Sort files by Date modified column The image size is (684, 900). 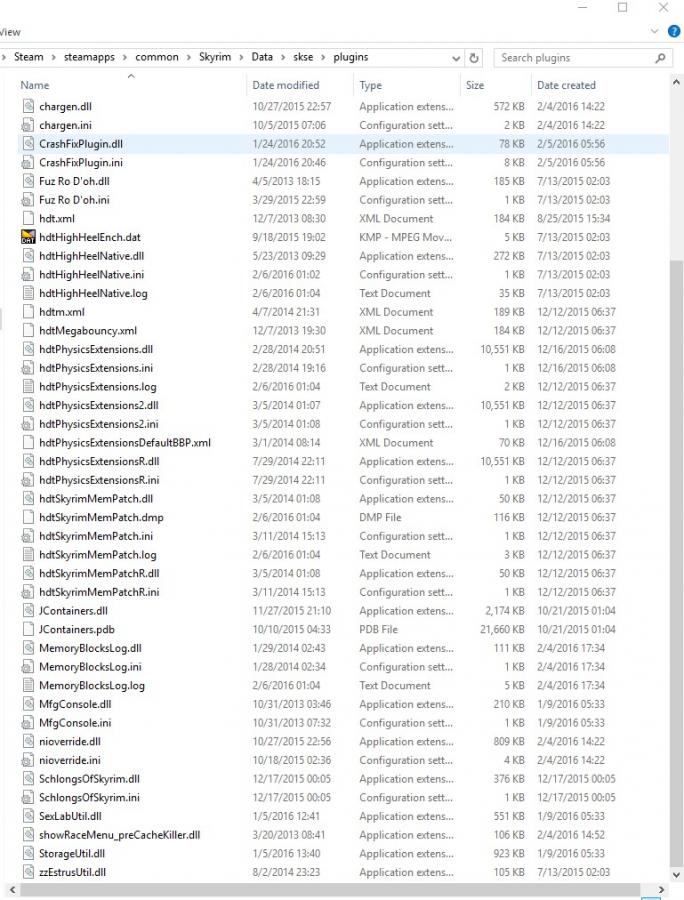coord(286,85)
